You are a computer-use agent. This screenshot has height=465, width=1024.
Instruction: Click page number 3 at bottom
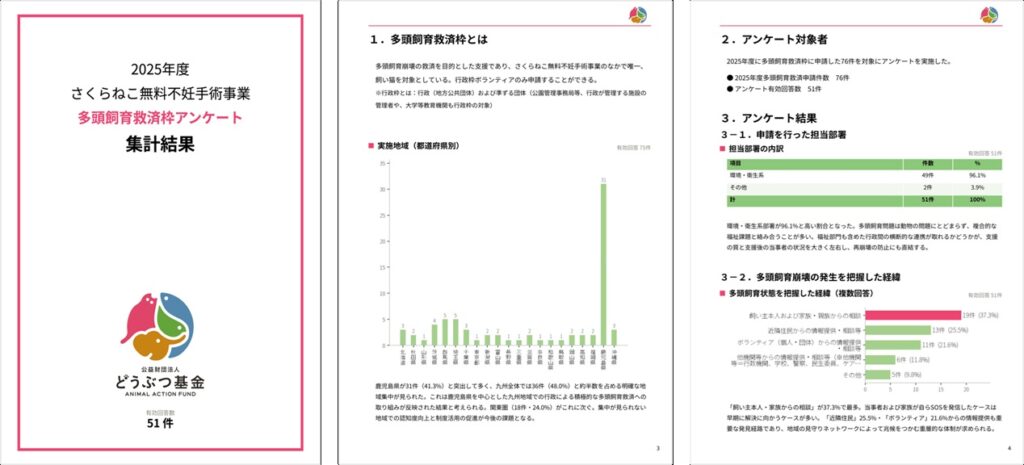click(x=657, y=448)
